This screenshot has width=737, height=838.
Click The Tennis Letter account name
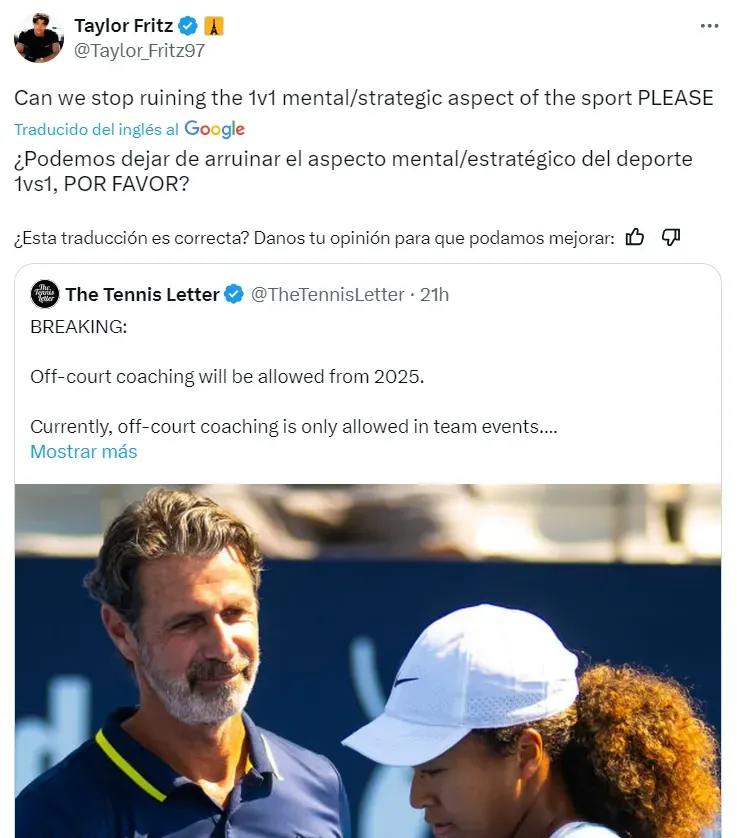pos(142,294)
